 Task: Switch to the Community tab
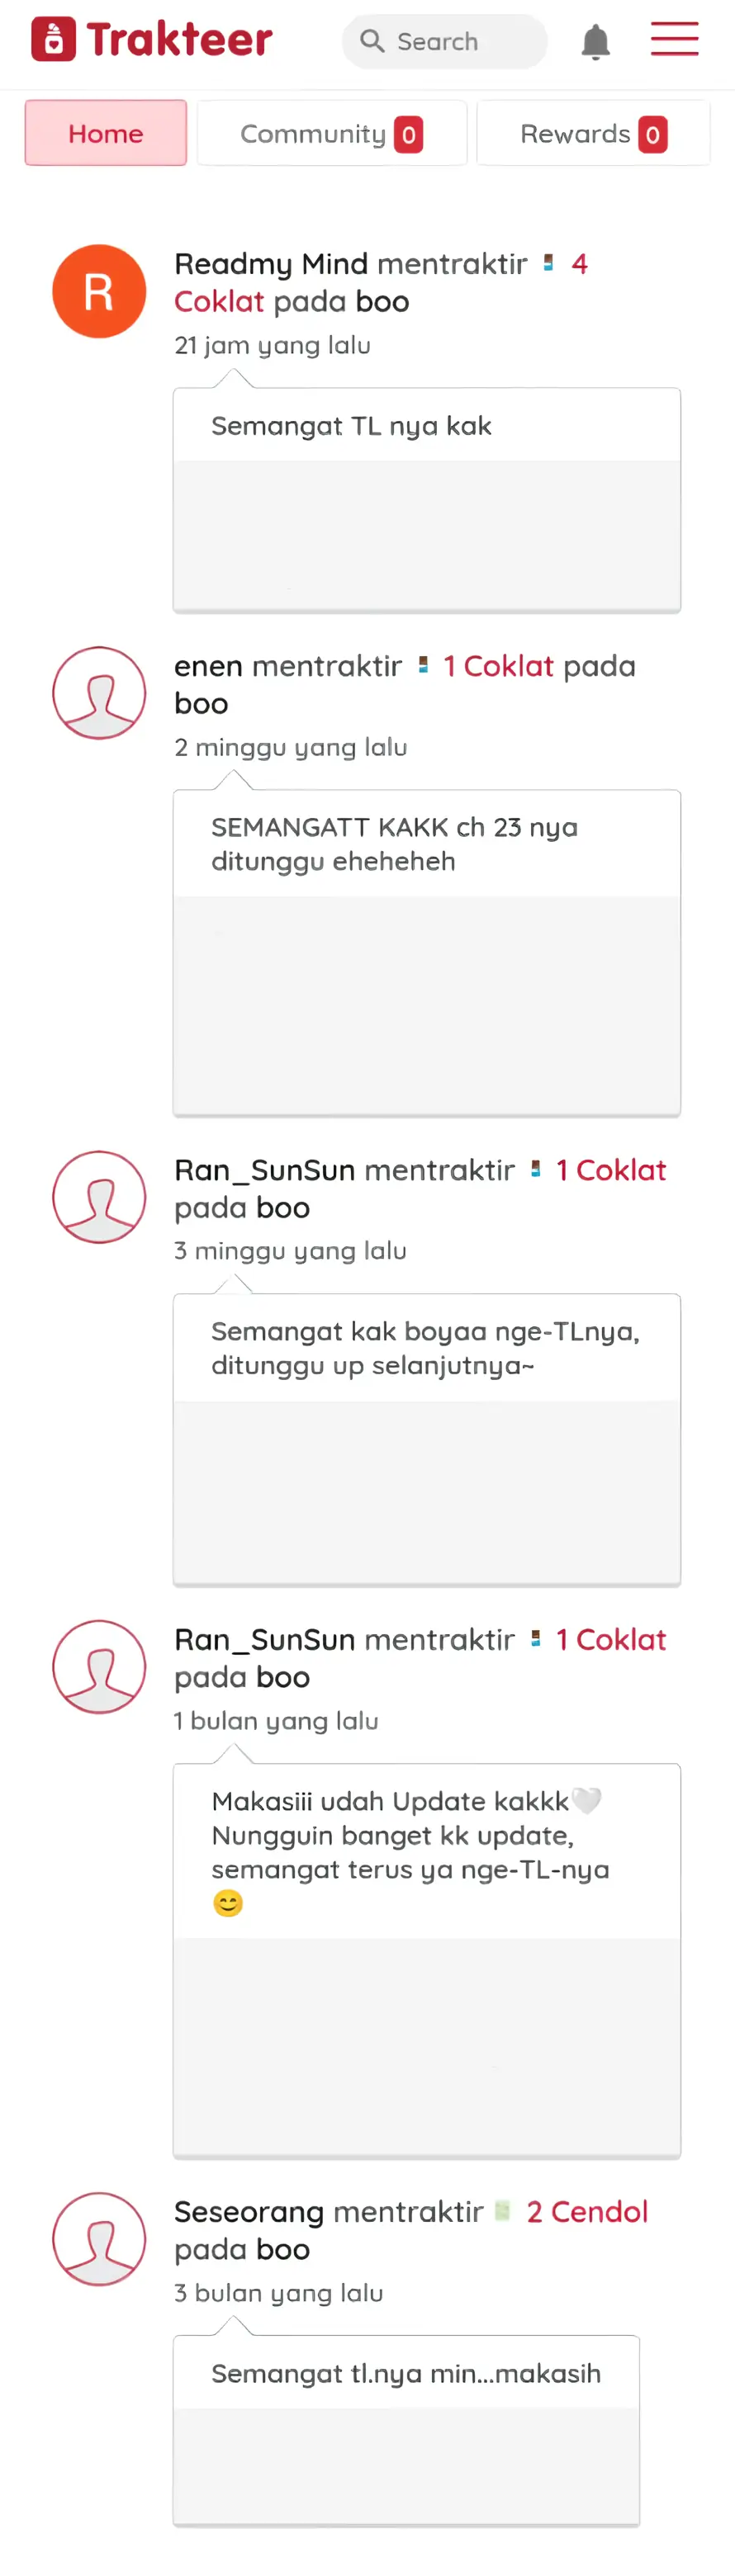(332, 133)
